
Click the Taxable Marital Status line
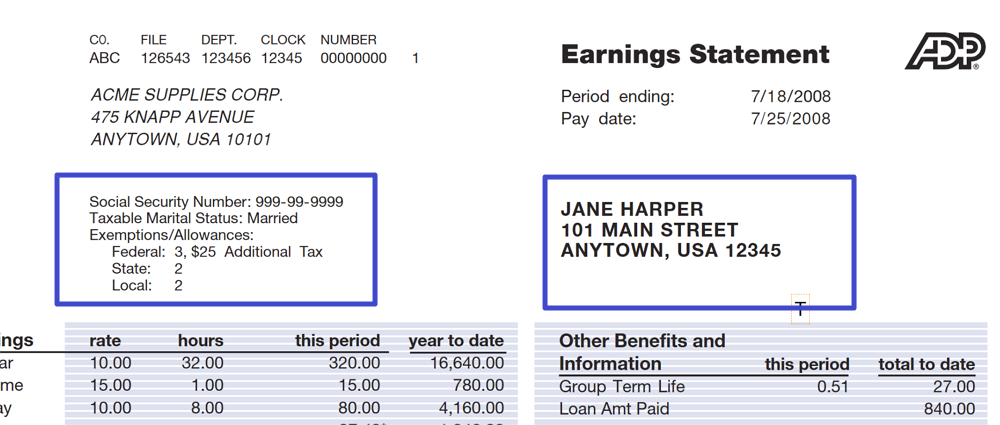click(193, 219)
